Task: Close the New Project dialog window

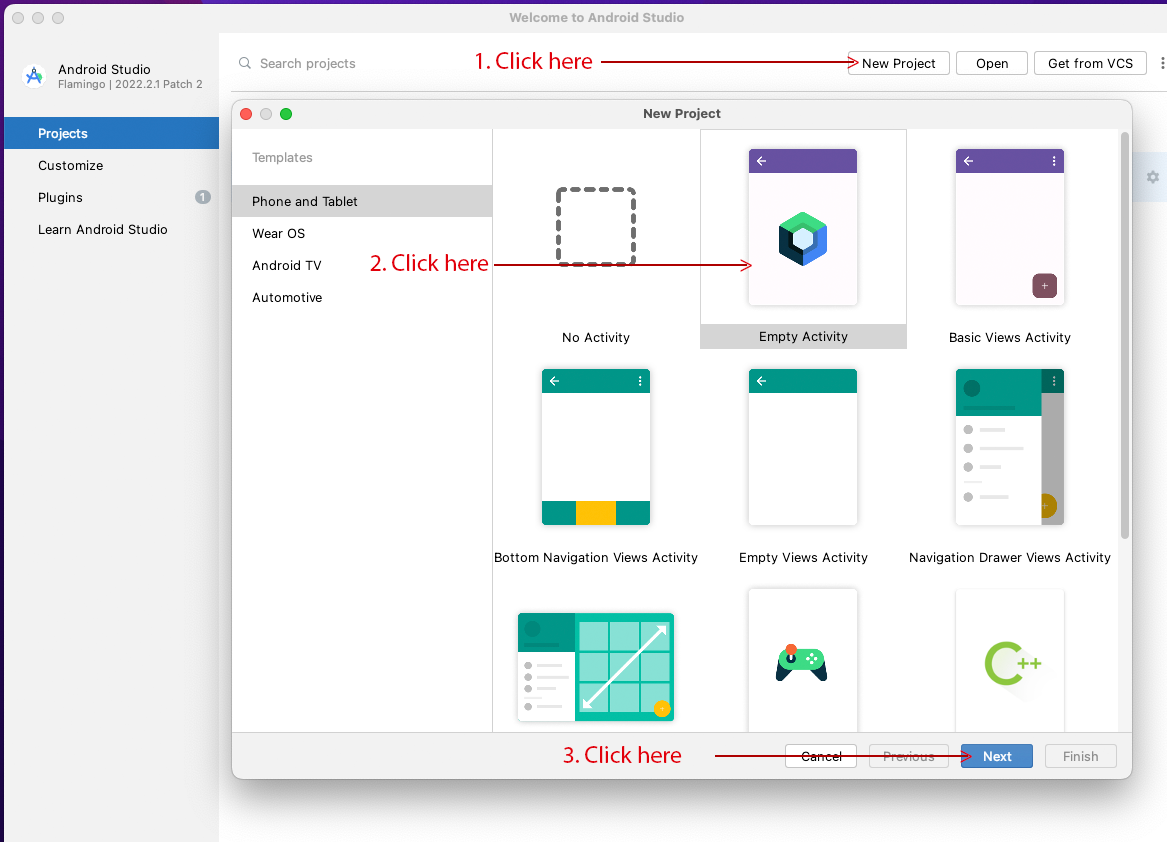Action: pyautogui.click(x=246, y=114)
